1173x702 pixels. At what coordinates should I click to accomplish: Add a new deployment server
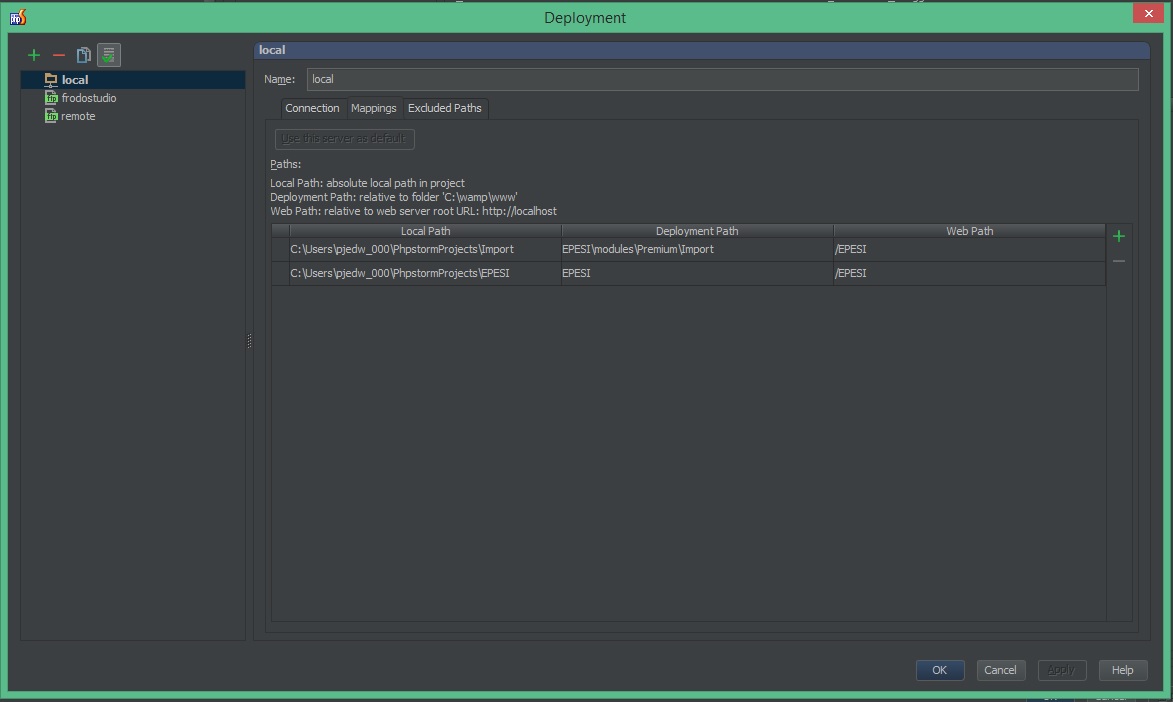[x=34, y=55]
